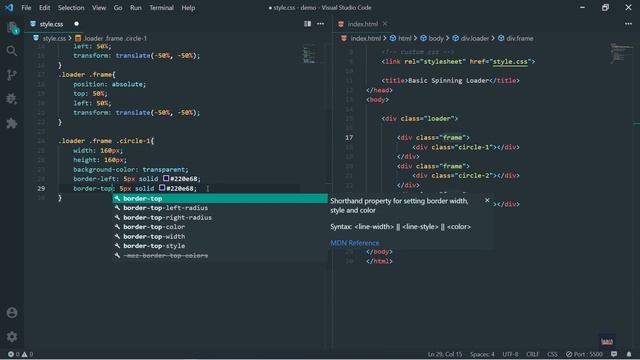Open the Manage gear icon
The image size is (640, 360).
(12, 336)
